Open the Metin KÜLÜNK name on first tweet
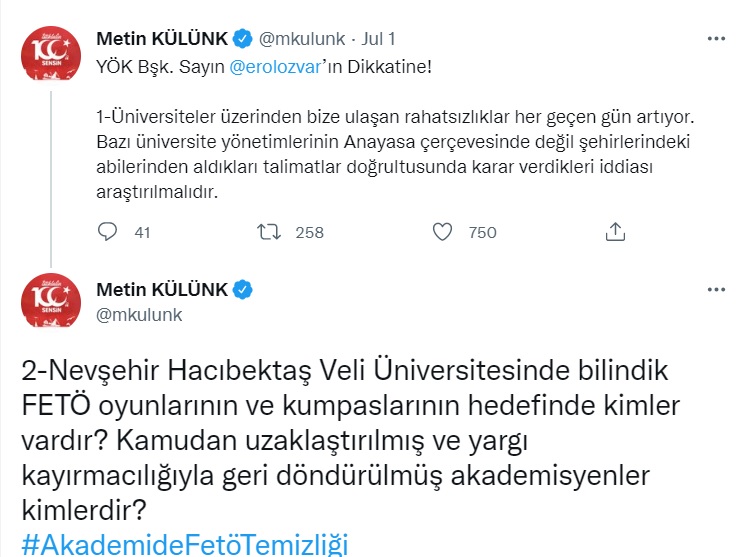 (x=162, y=39)
